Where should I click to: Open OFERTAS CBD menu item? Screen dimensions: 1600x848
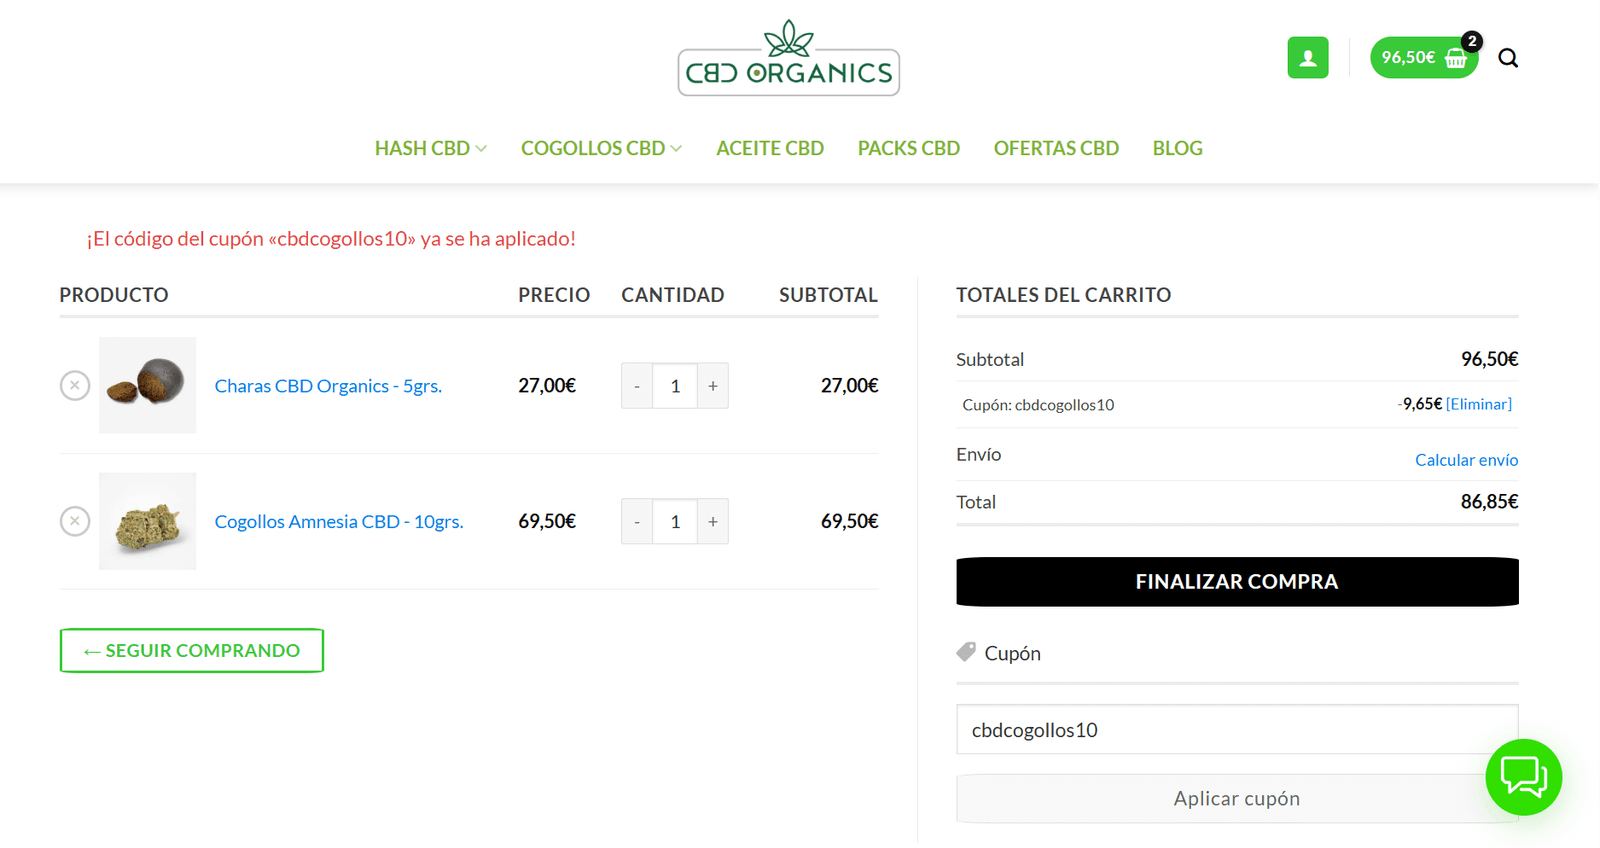coord(1056,148)
